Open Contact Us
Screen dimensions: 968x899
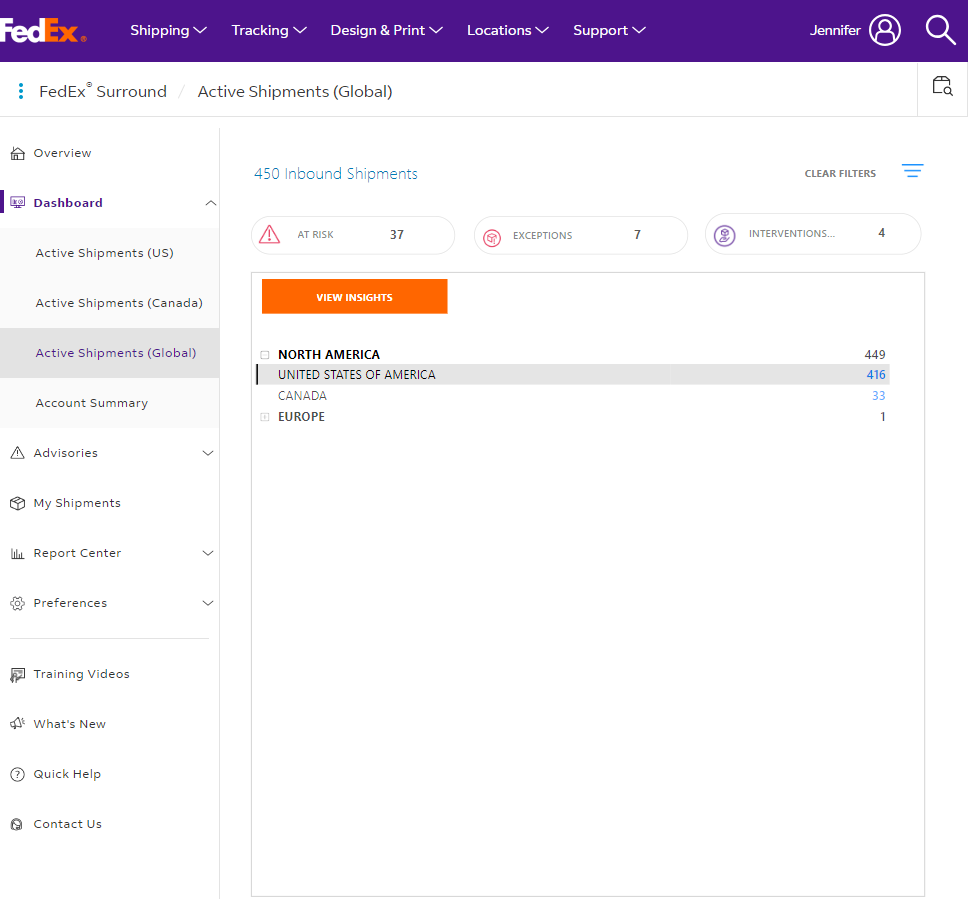coord(67,824)
